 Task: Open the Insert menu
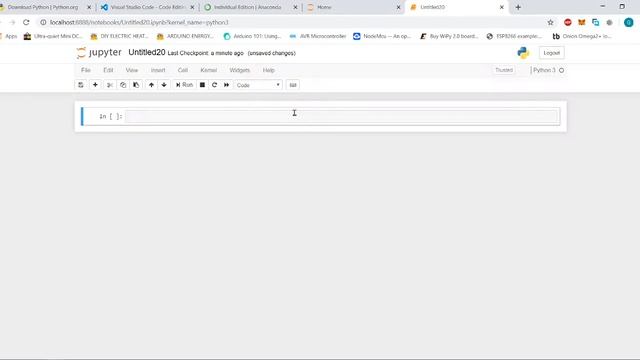coord(158,70)
